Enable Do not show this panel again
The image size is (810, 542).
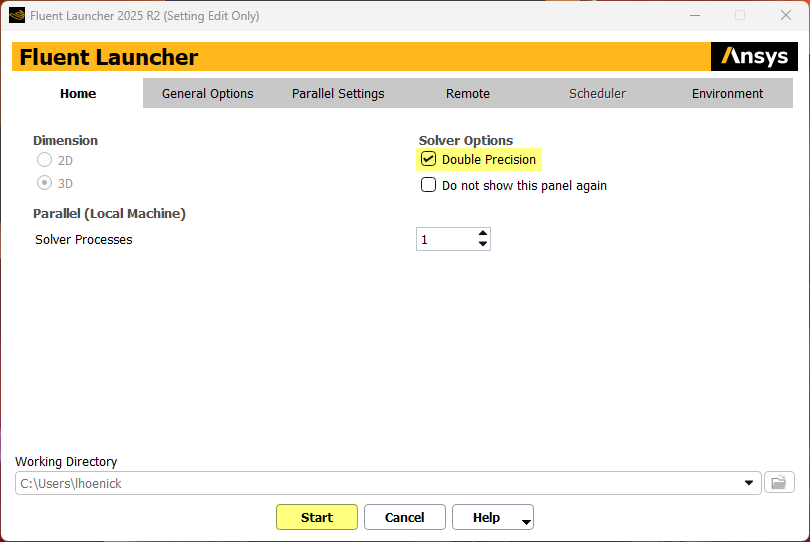[x=428, y=184]
